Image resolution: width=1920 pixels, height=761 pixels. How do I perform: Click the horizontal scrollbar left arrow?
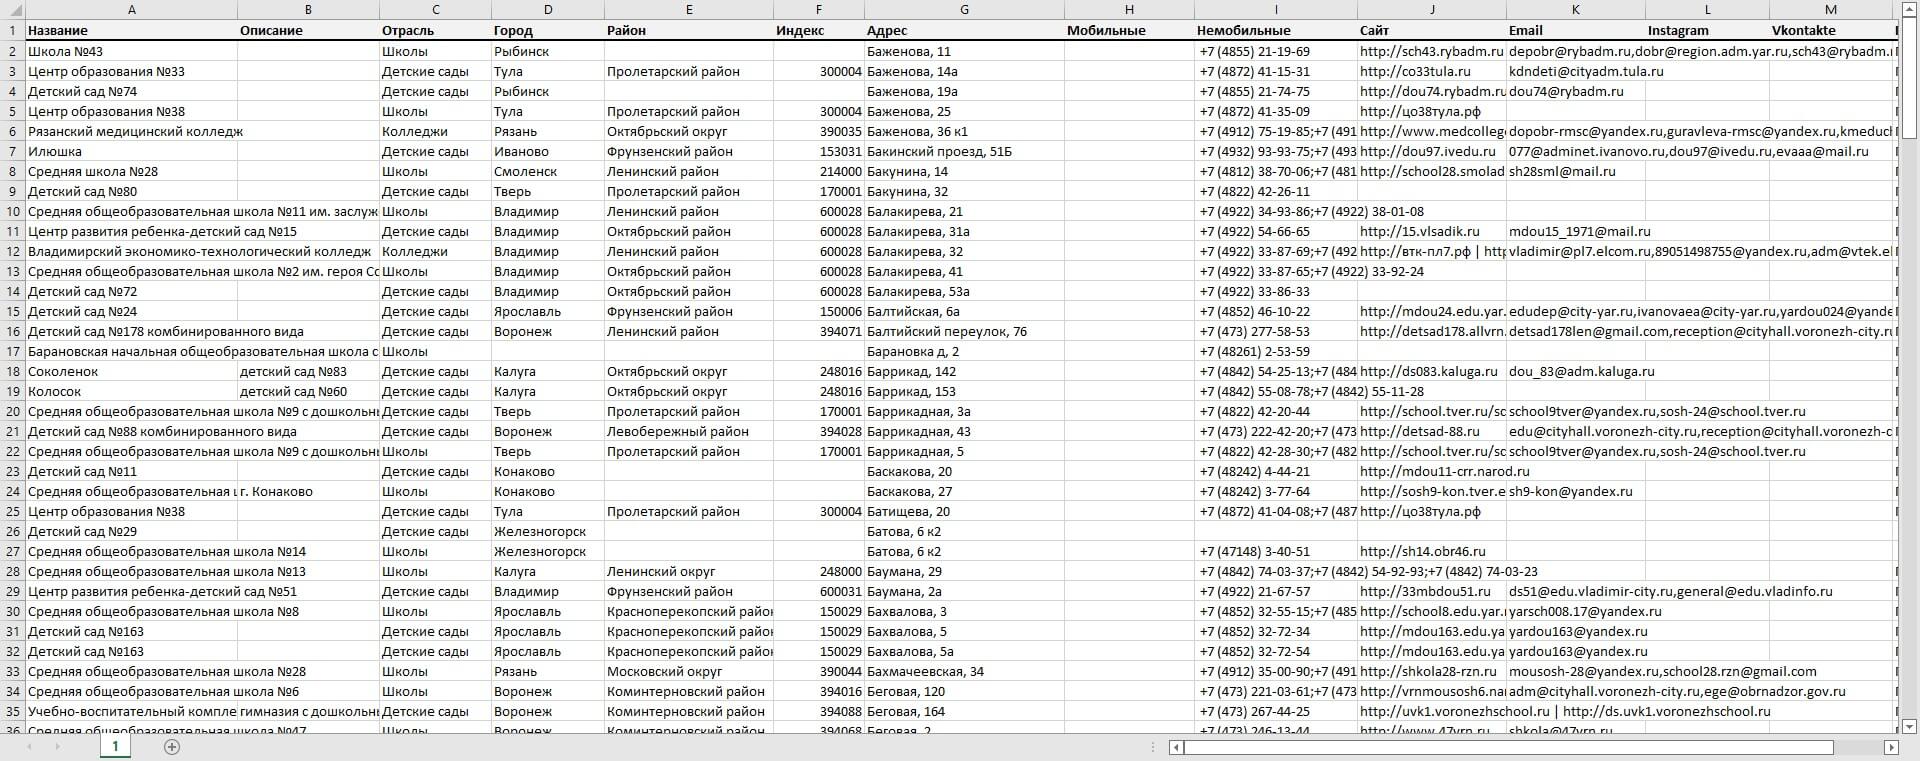point(1177,747)
